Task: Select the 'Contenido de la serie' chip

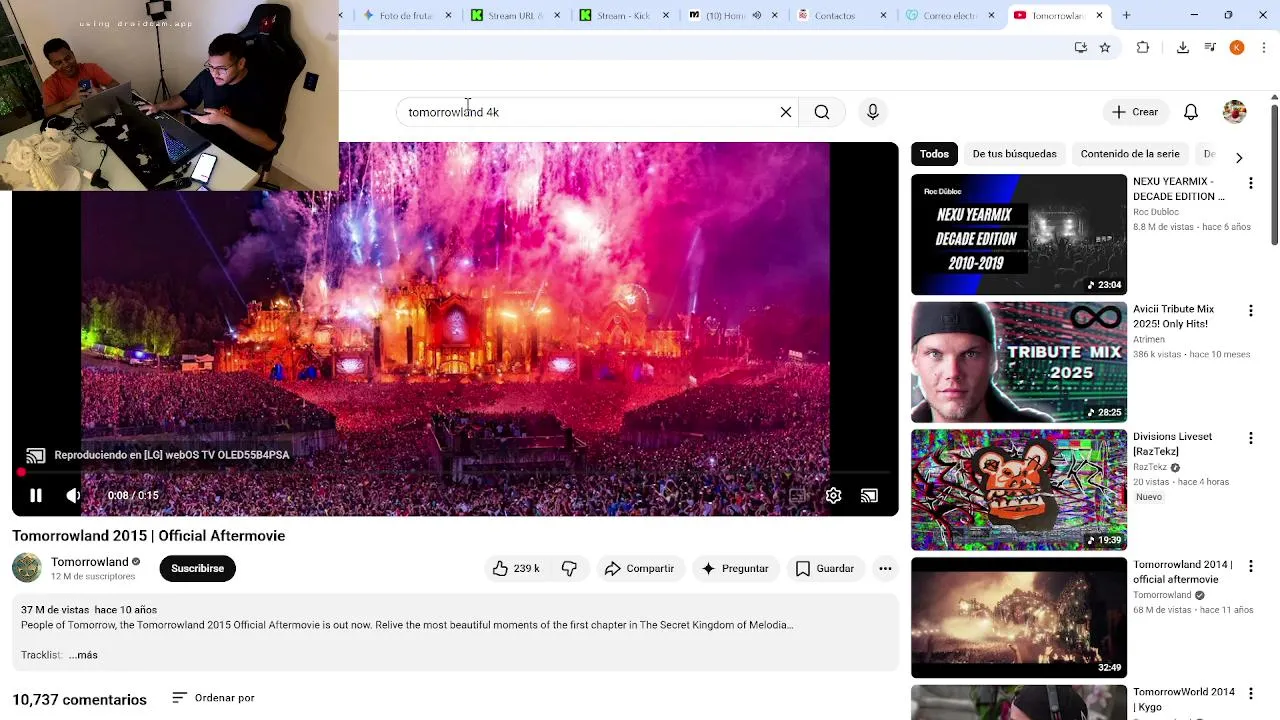Action: click(1130, 154)
